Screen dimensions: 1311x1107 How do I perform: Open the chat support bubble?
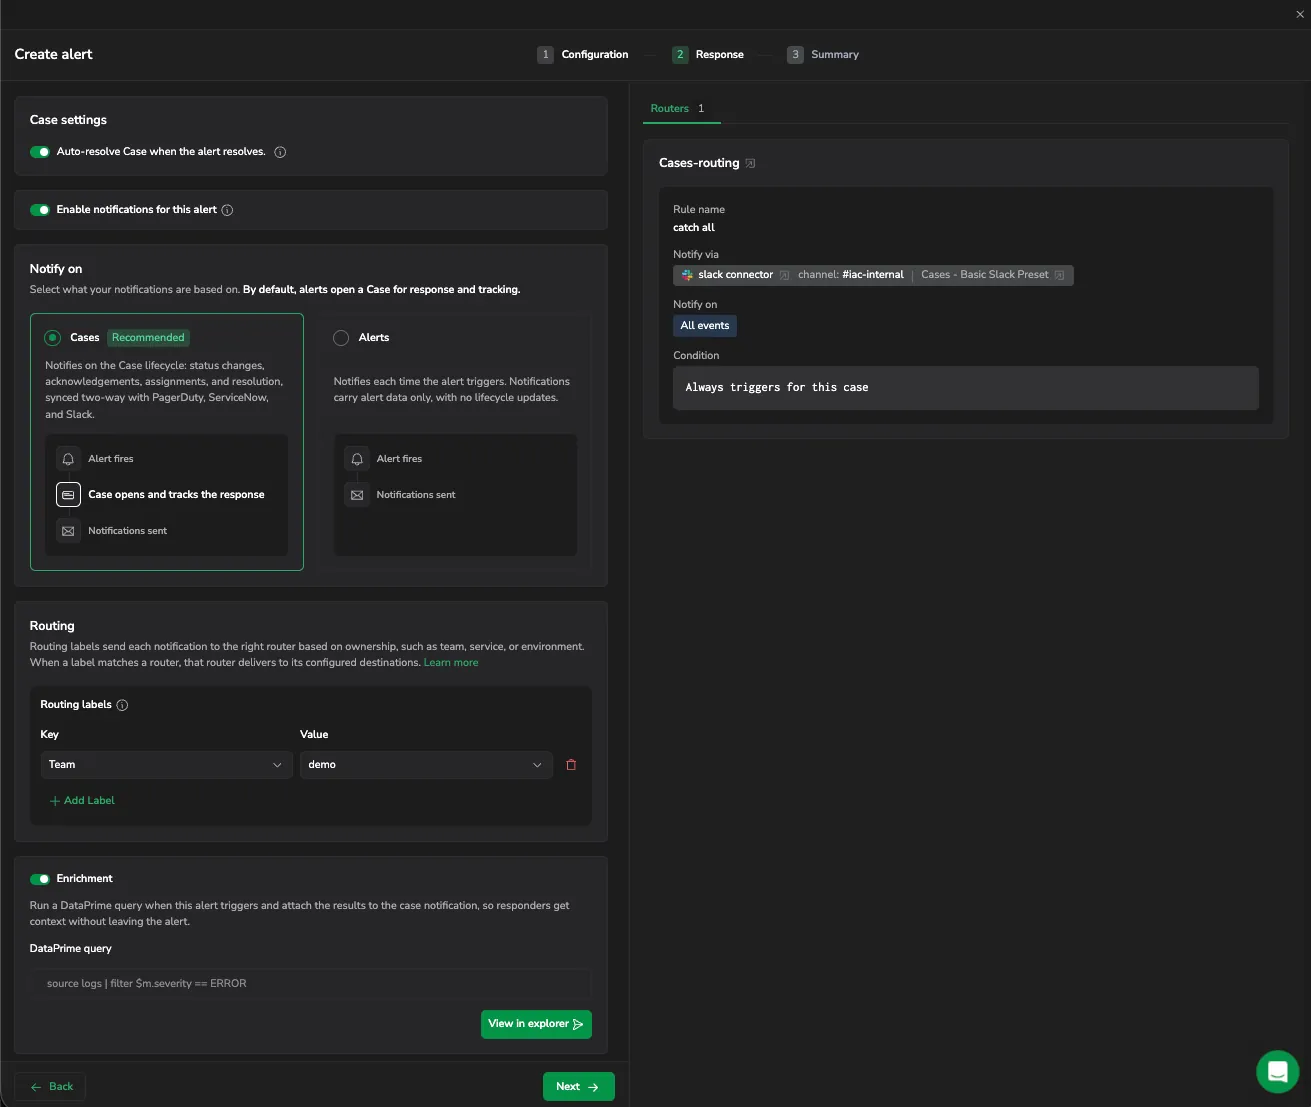(x=1277, y=1072)
